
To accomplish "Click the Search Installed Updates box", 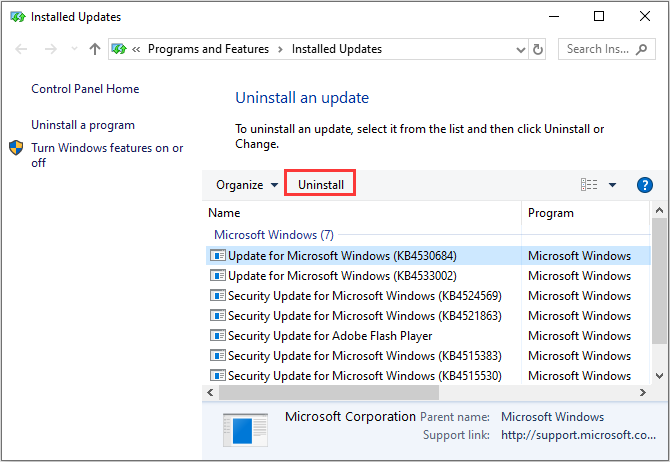I will click(x=606, y=49).
